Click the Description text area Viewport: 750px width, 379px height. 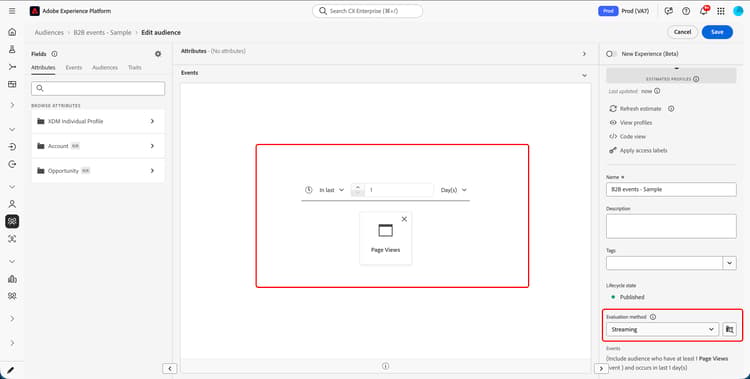(671, 226)
